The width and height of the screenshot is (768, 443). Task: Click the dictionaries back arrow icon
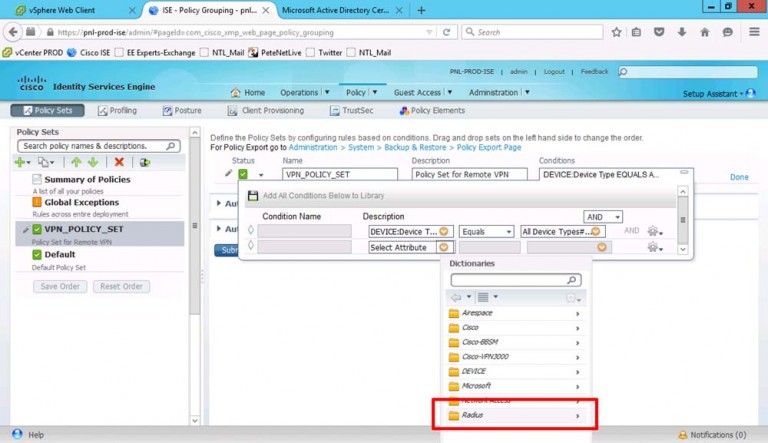456,297
